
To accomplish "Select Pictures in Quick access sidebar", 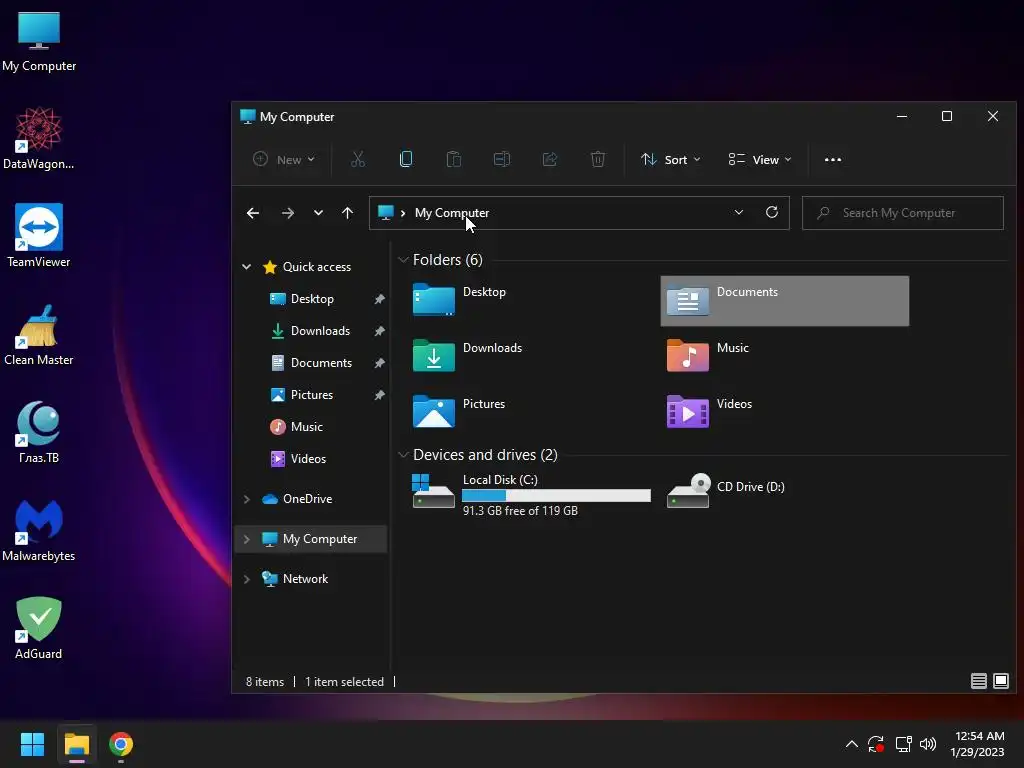I will 311,394.
